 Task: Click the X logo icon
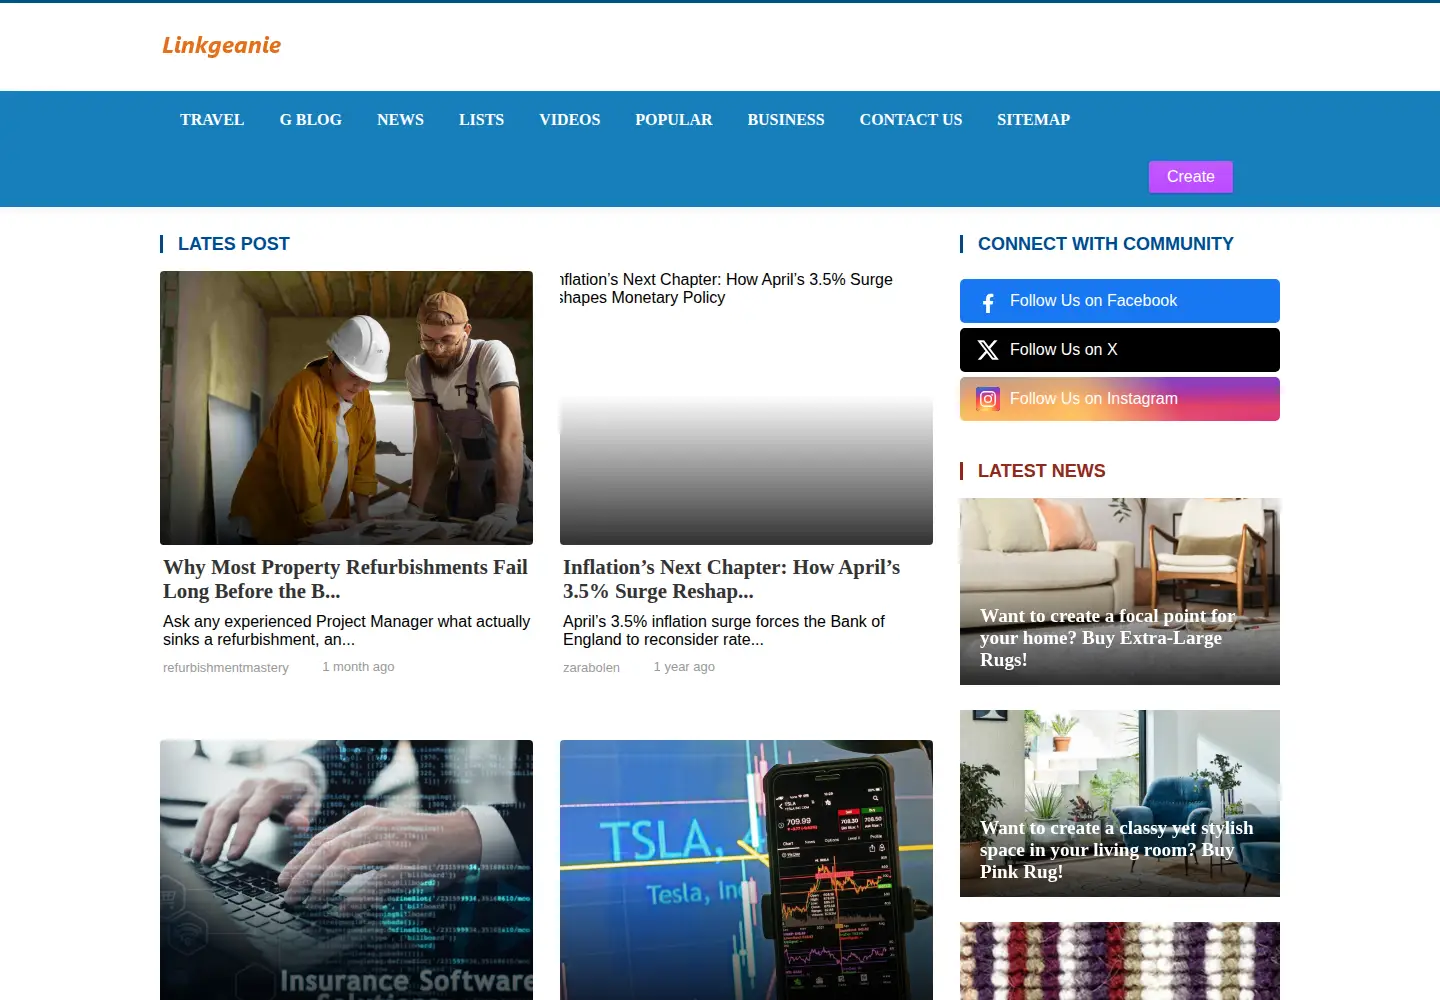click(x=988, y=350)
